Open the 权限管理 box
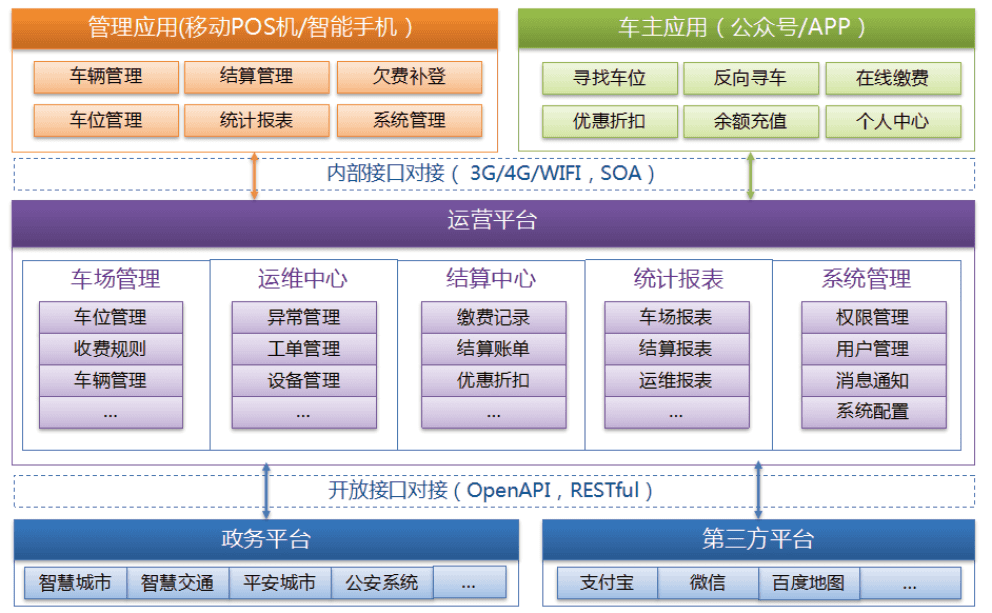 point(874,318)
